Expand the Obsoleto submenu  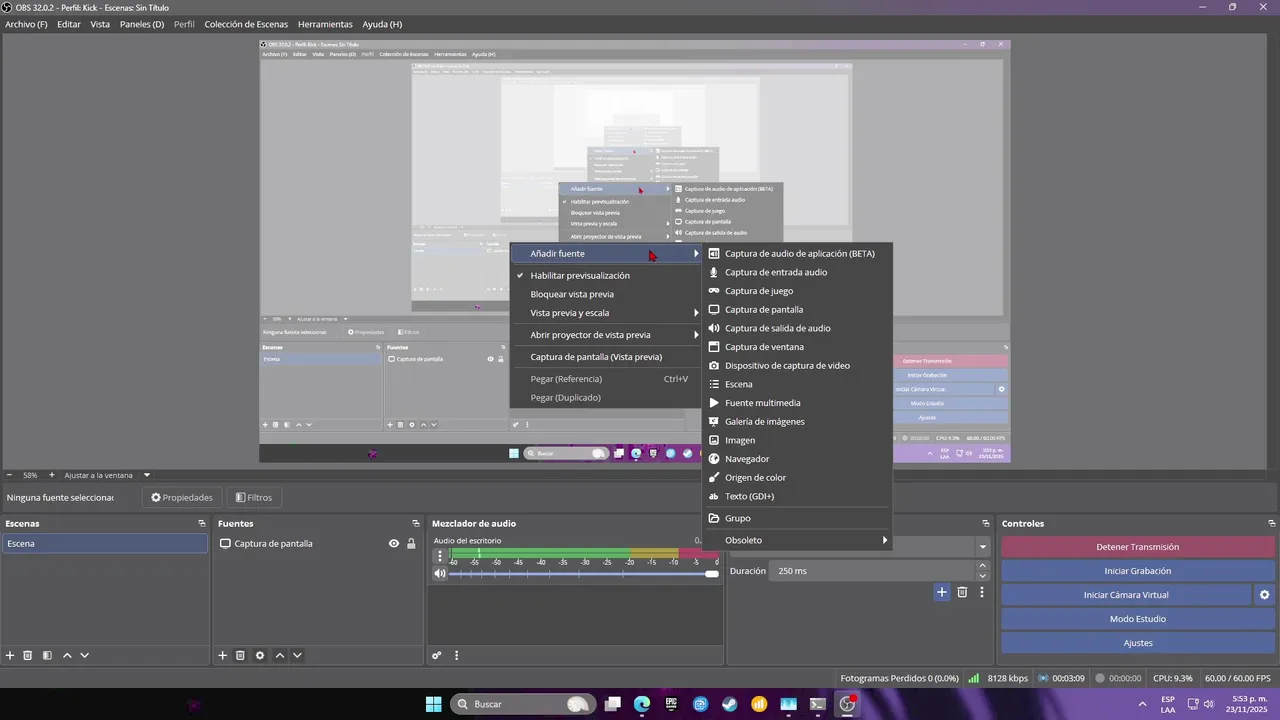[797, 540]
